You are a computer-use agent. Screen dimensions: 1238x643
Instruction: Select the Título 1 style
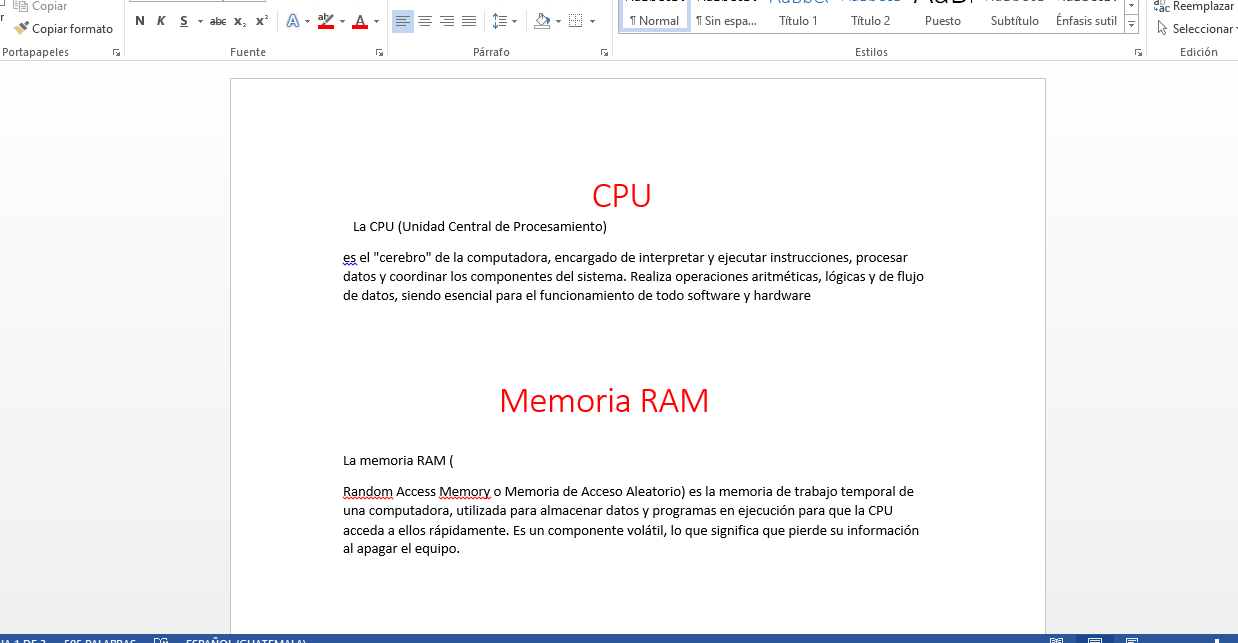coord(798,20)
